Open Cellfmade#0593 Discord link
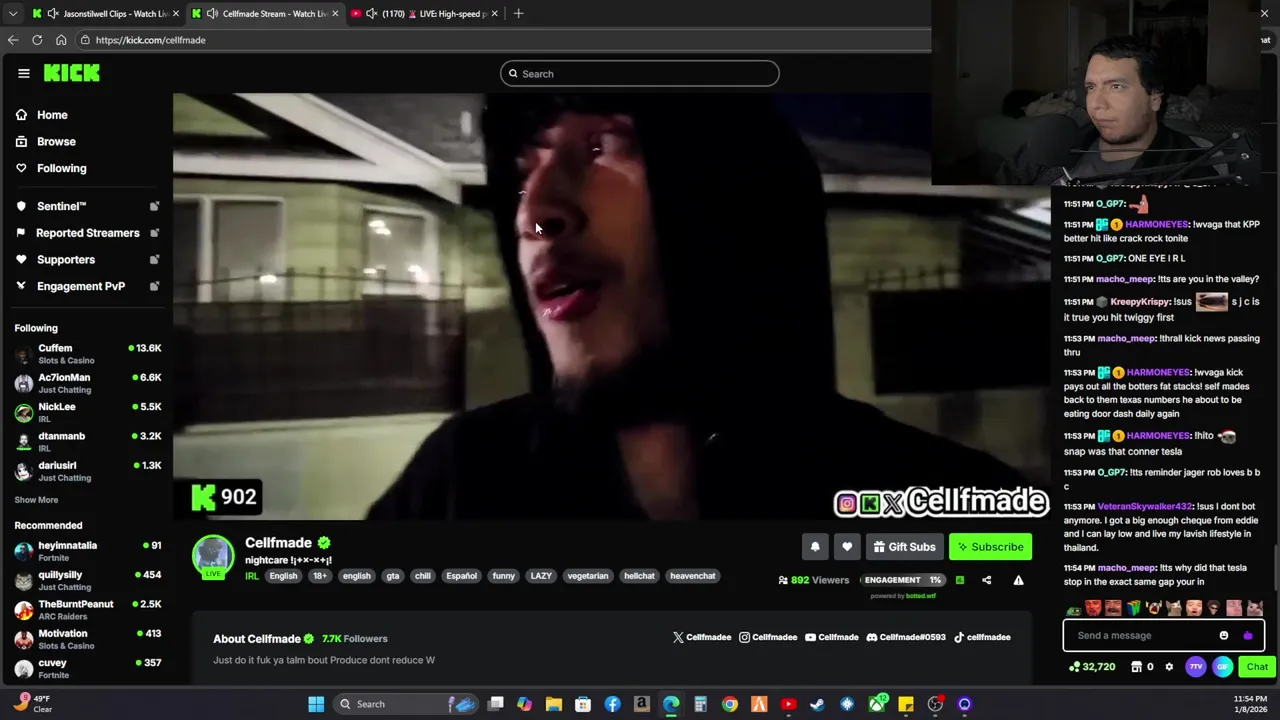The width and height of the screenshot is (1280, 720). tap(906, 637)
